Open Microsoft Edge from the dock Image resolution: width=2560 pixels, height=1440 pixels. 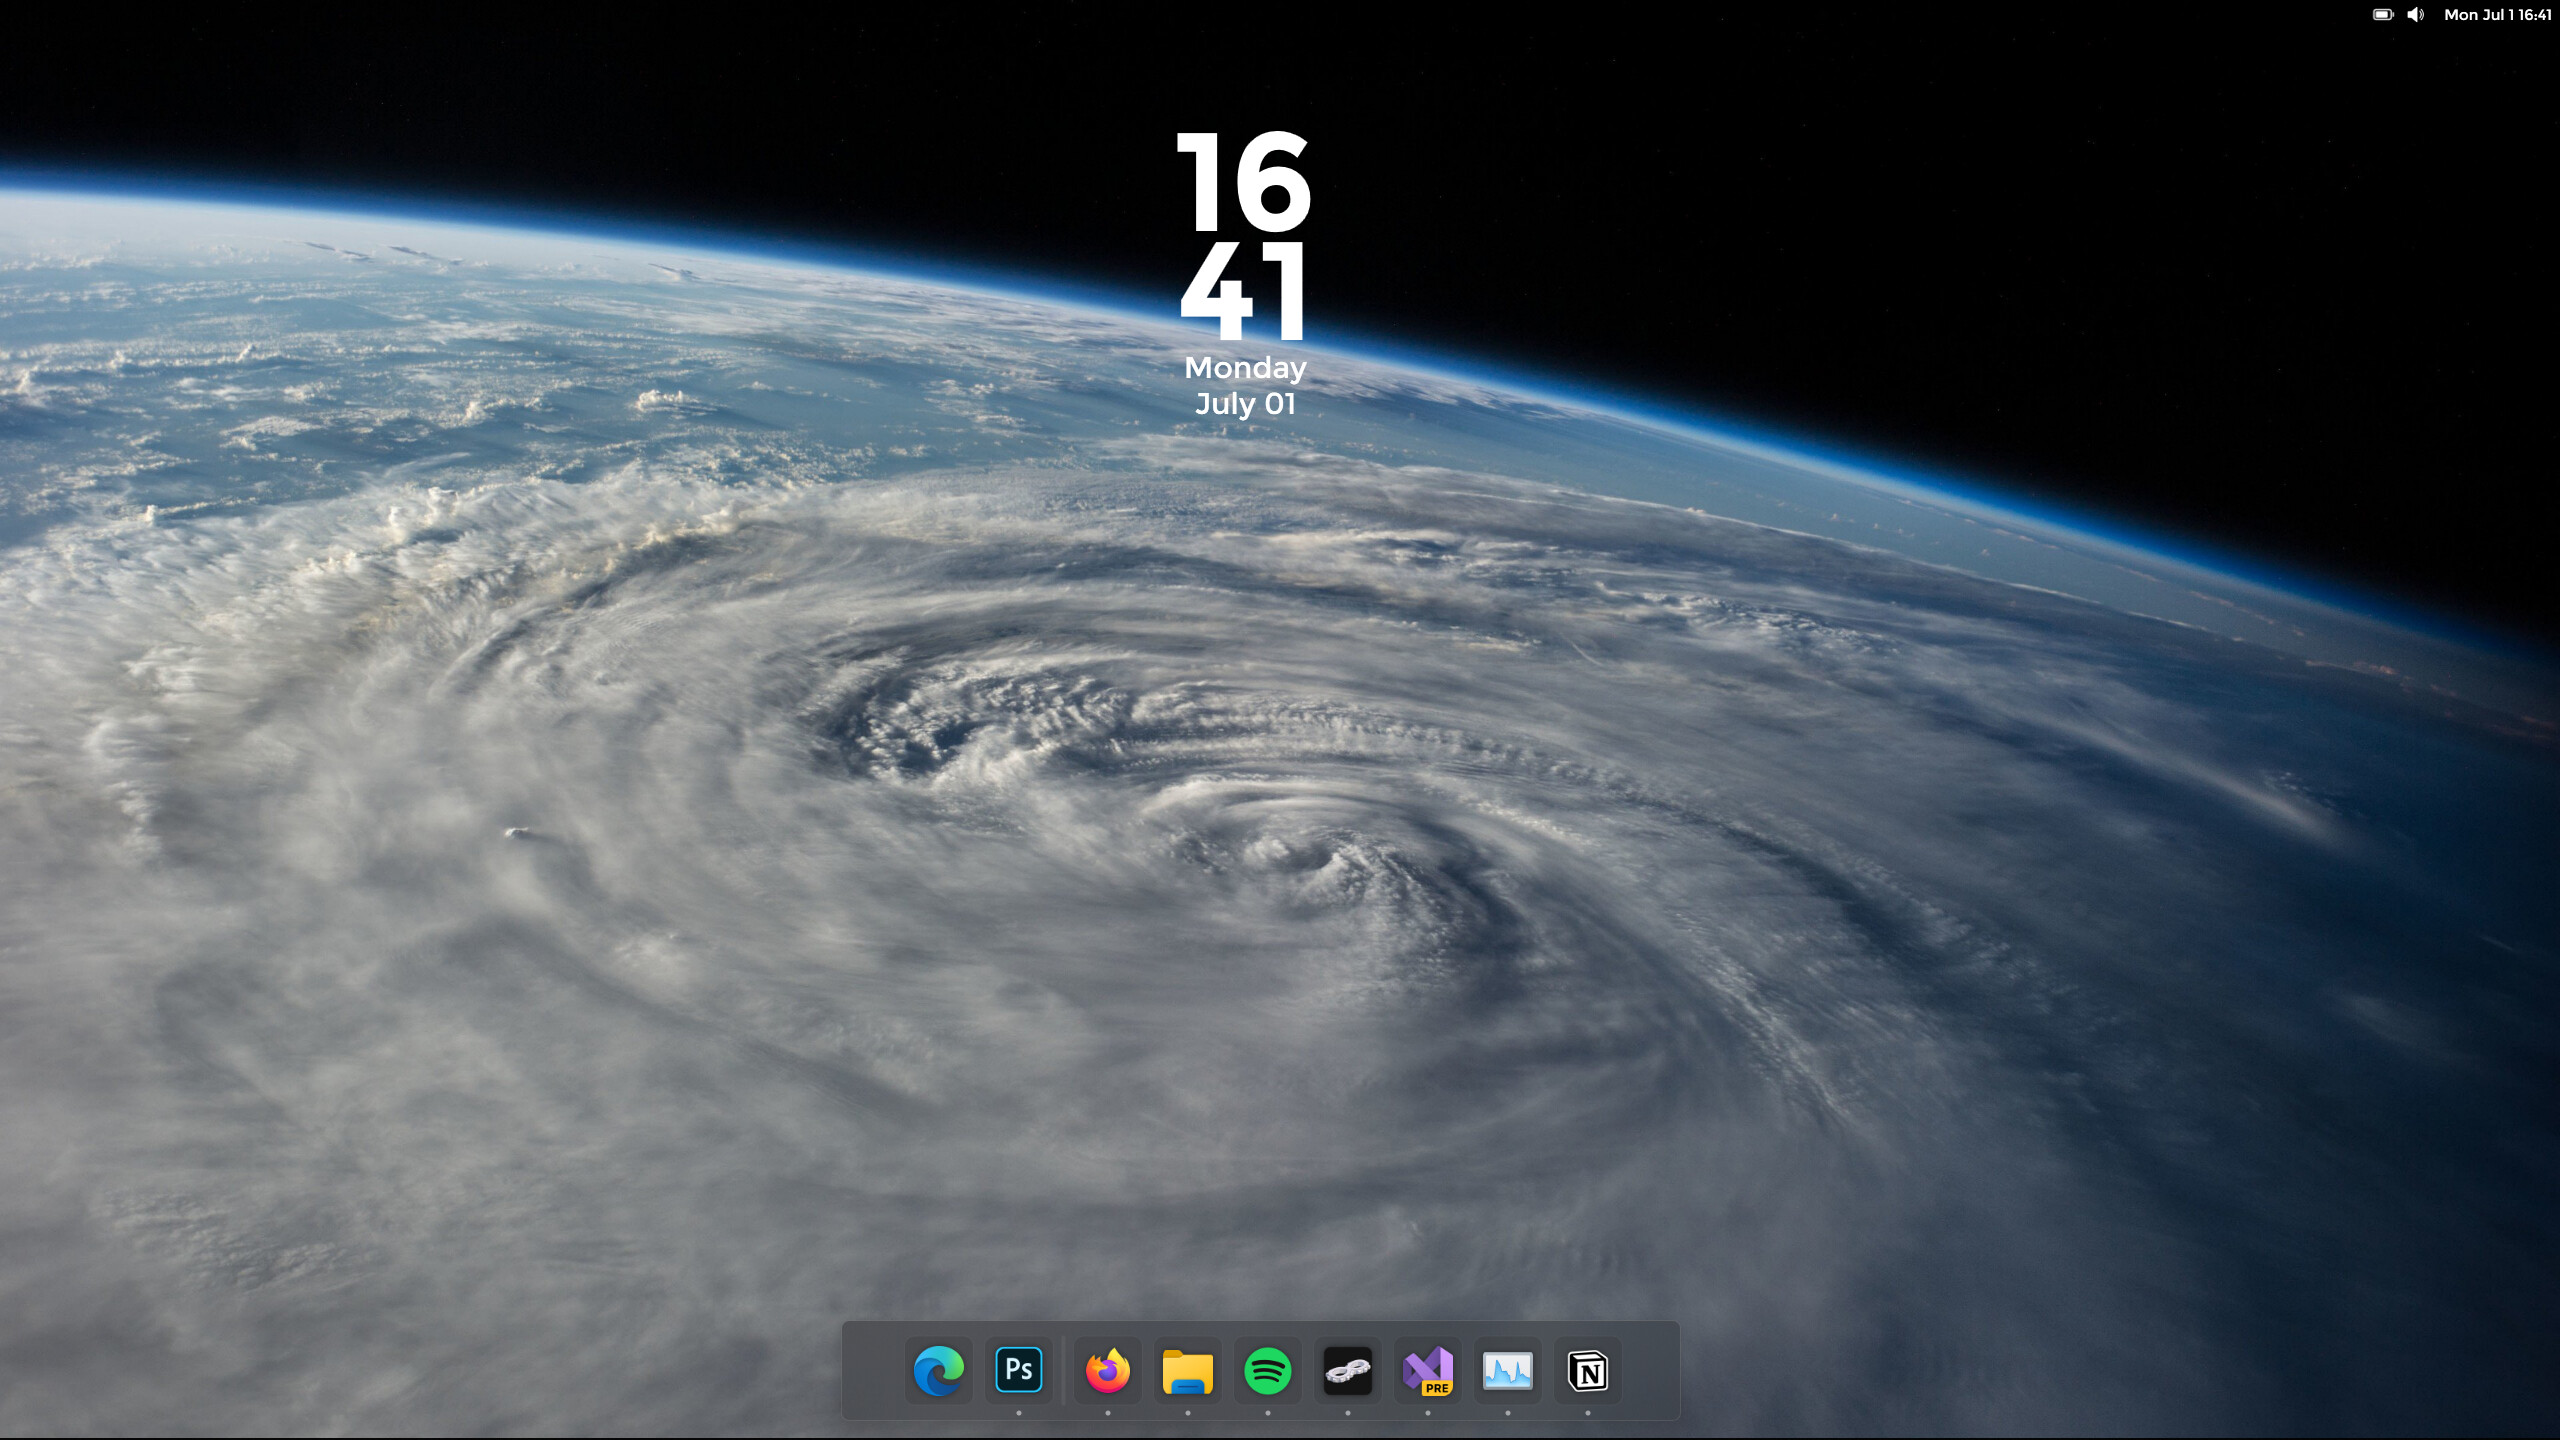(938, 1372)
